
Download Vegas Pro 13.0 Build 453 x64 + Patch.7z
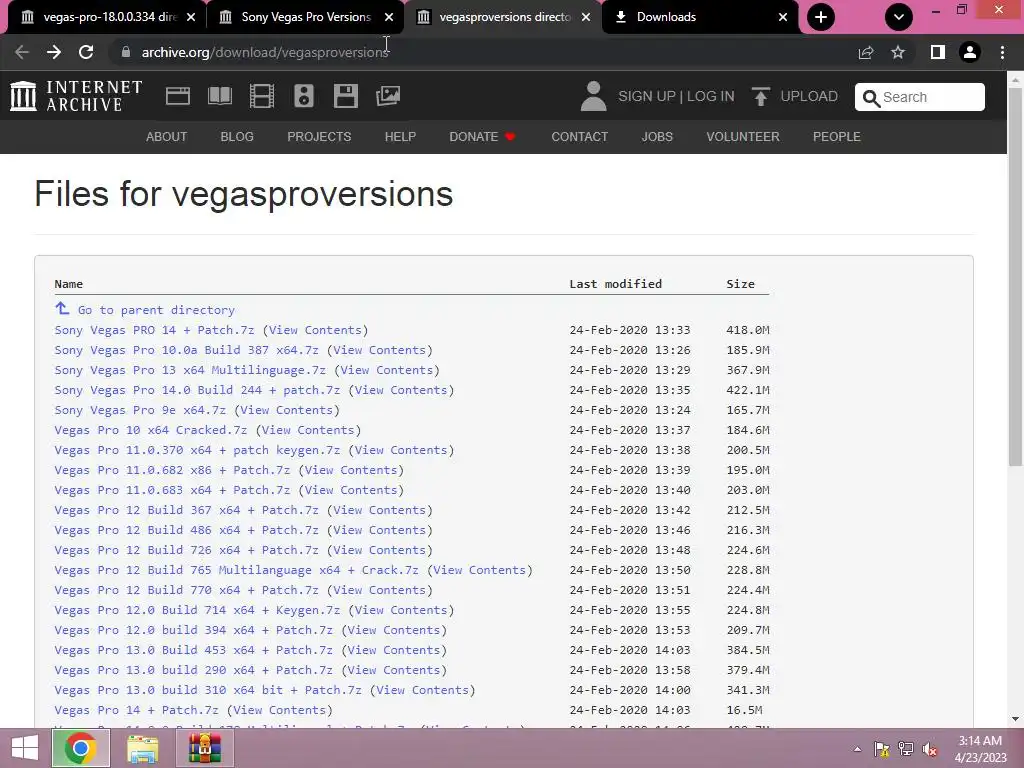point(193,650)
